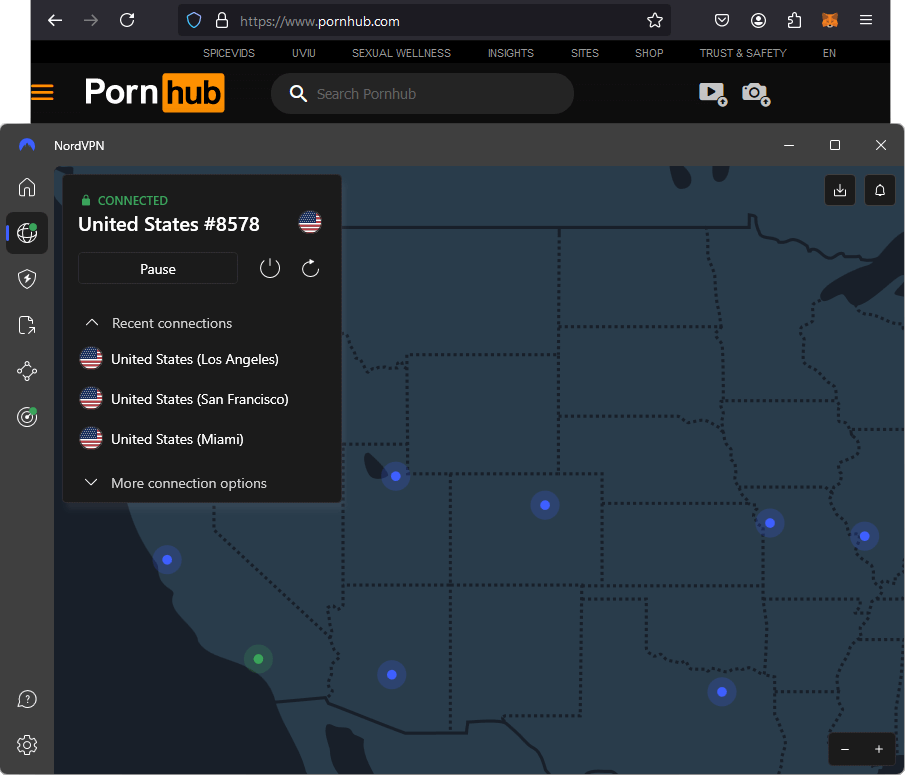Expand More connection options
The width and height of the screenshot is (908, 776).
175,483
